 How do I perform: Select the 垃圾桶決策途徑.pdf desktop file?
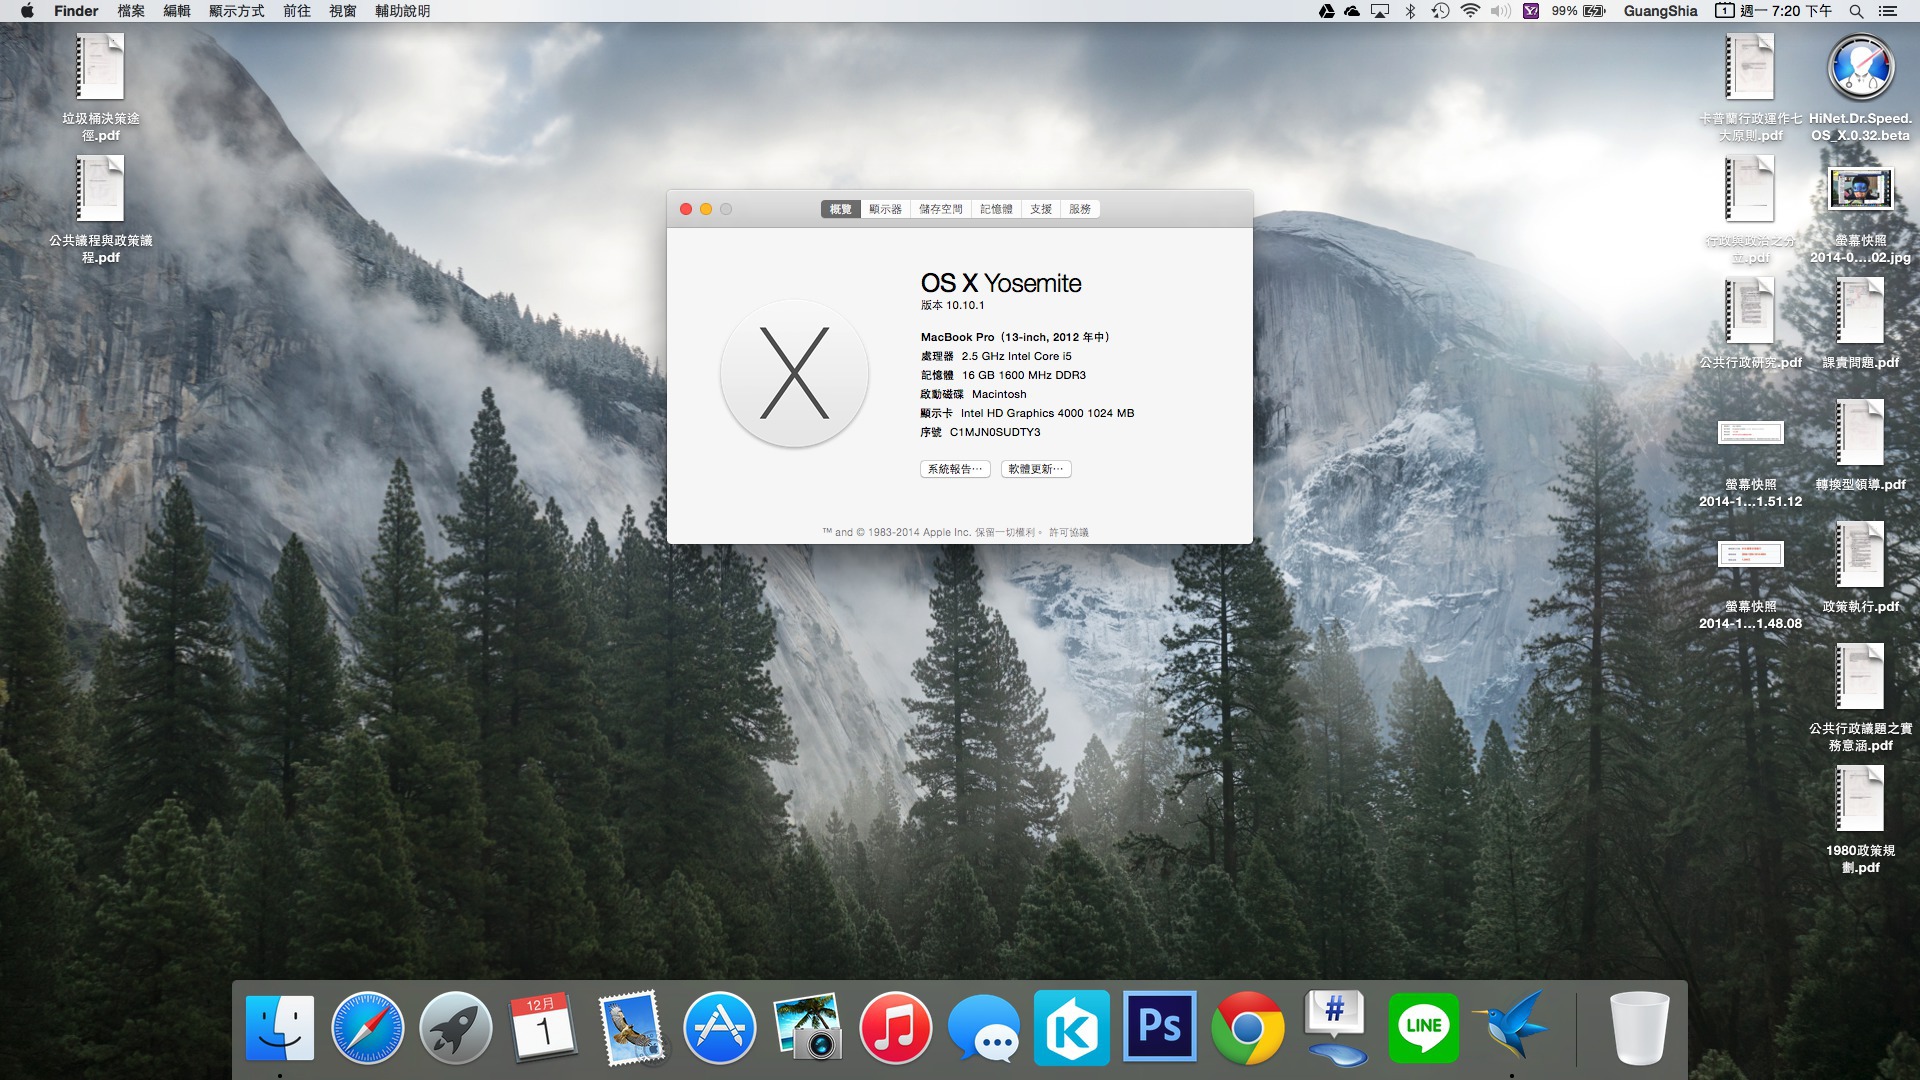tap(100, 88)
